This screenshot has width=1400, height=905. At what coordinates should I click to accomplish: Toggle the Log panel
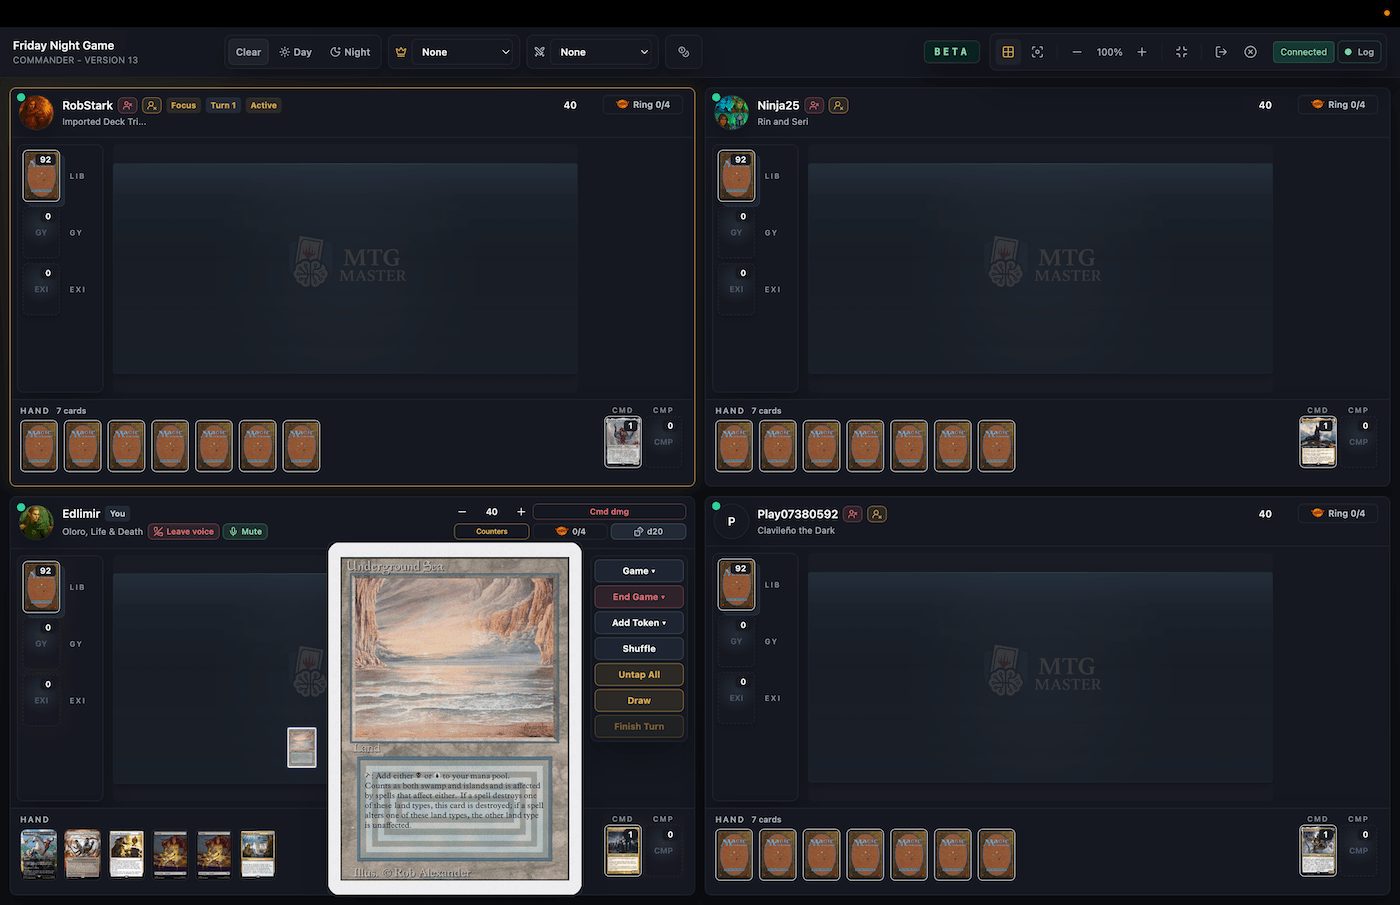pos(1359,52)
